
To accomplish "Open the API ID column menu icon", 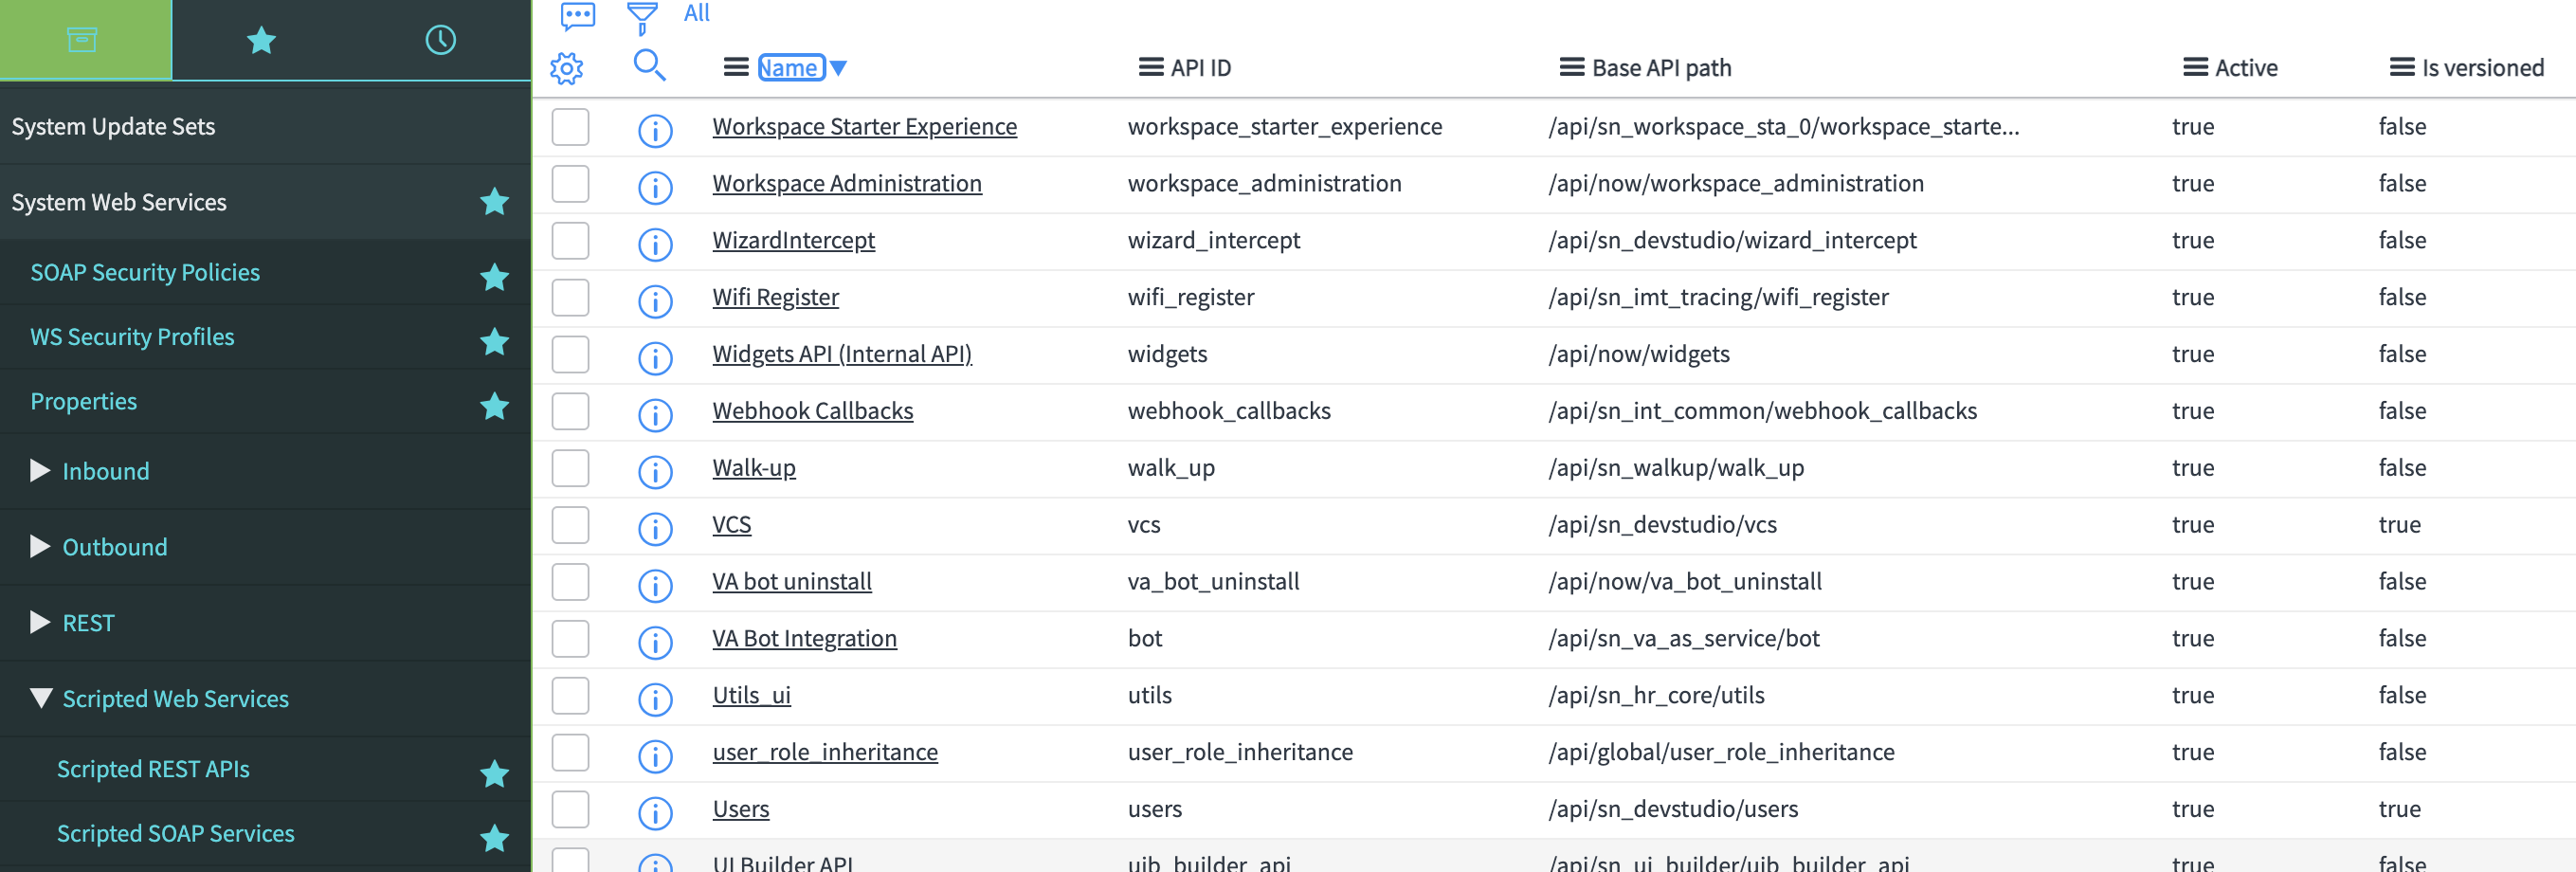I will [x=1151, y=67].
